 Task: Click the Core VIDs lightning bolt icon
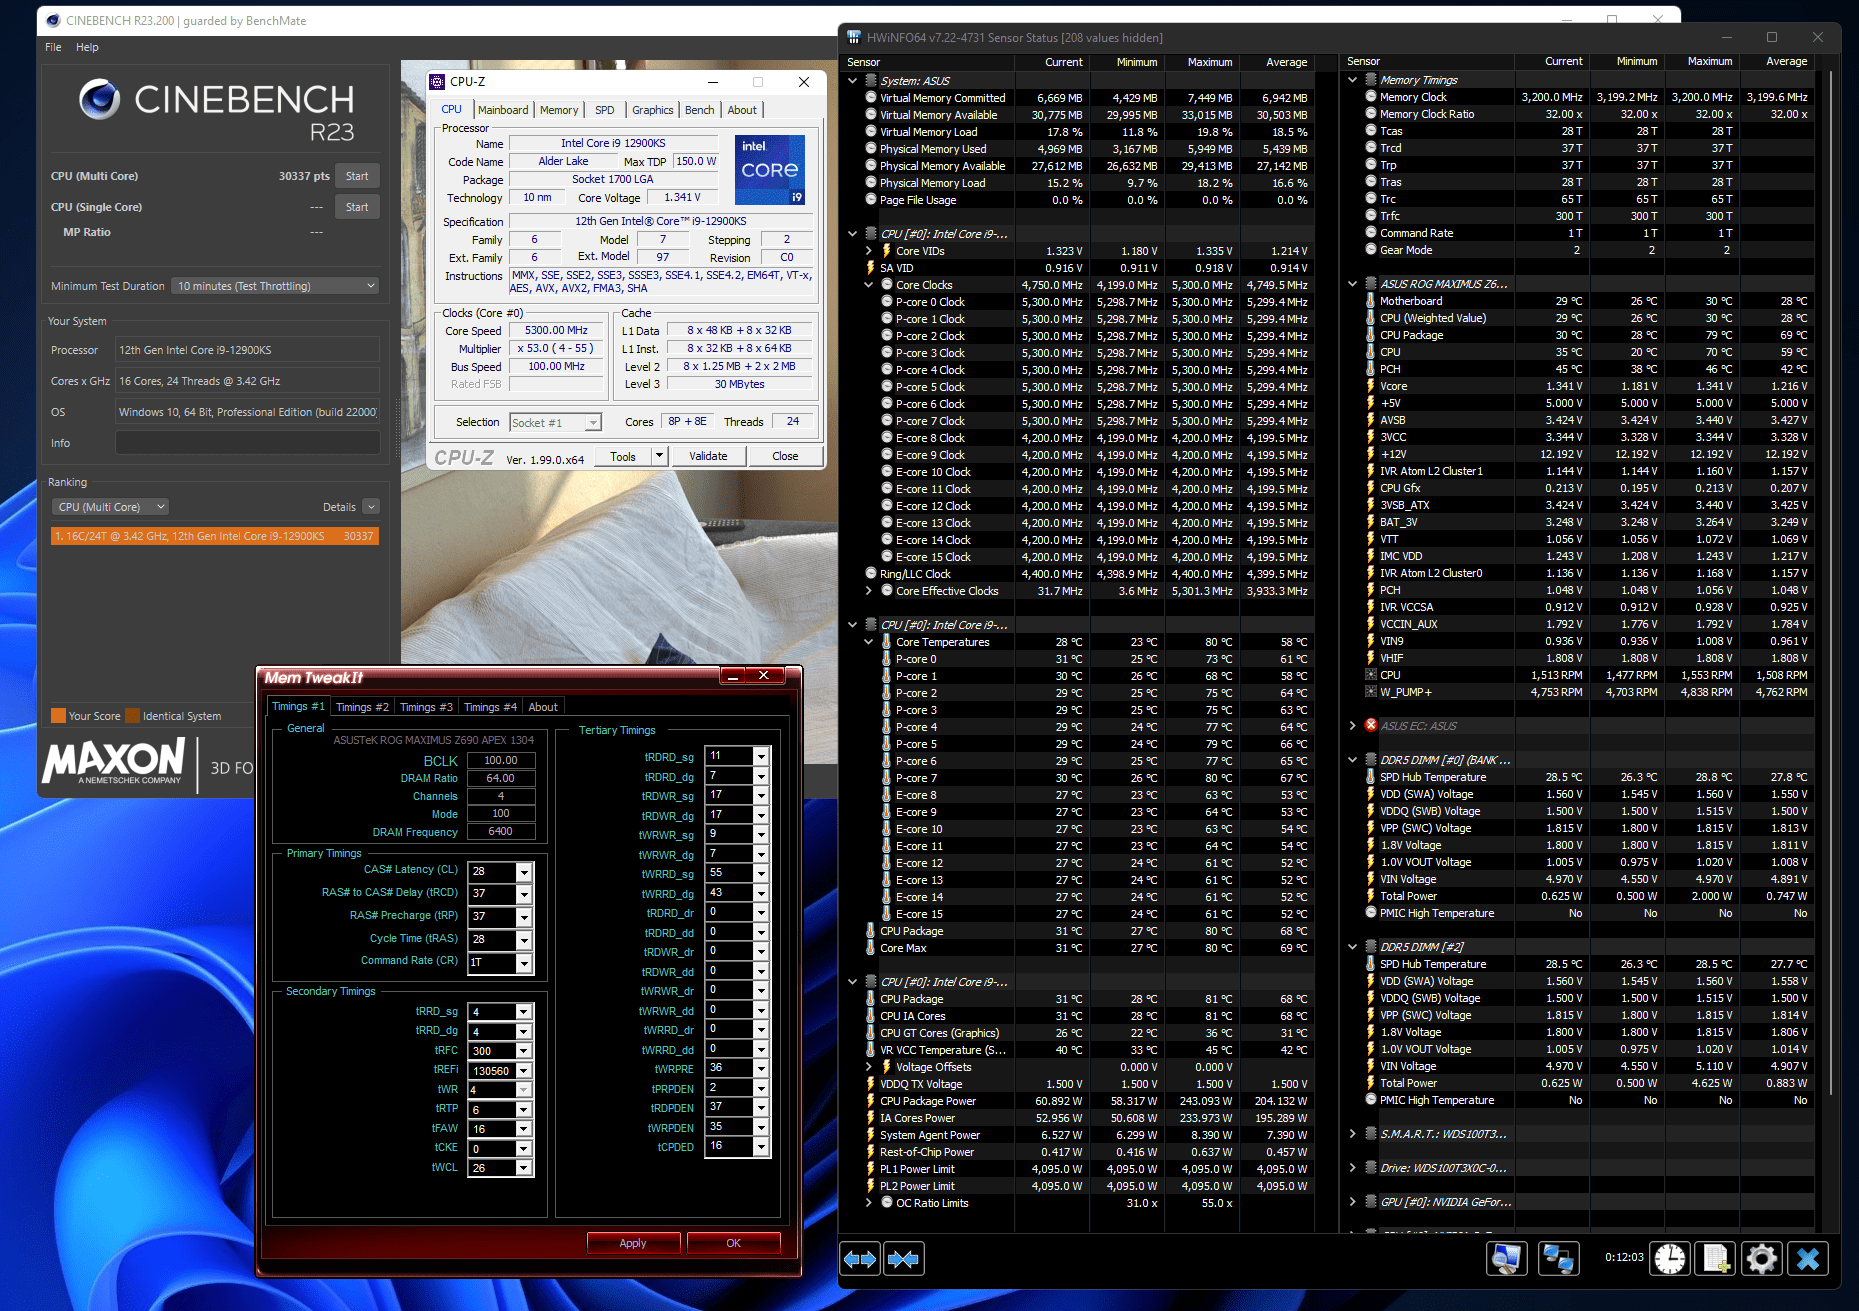[886, 251]
